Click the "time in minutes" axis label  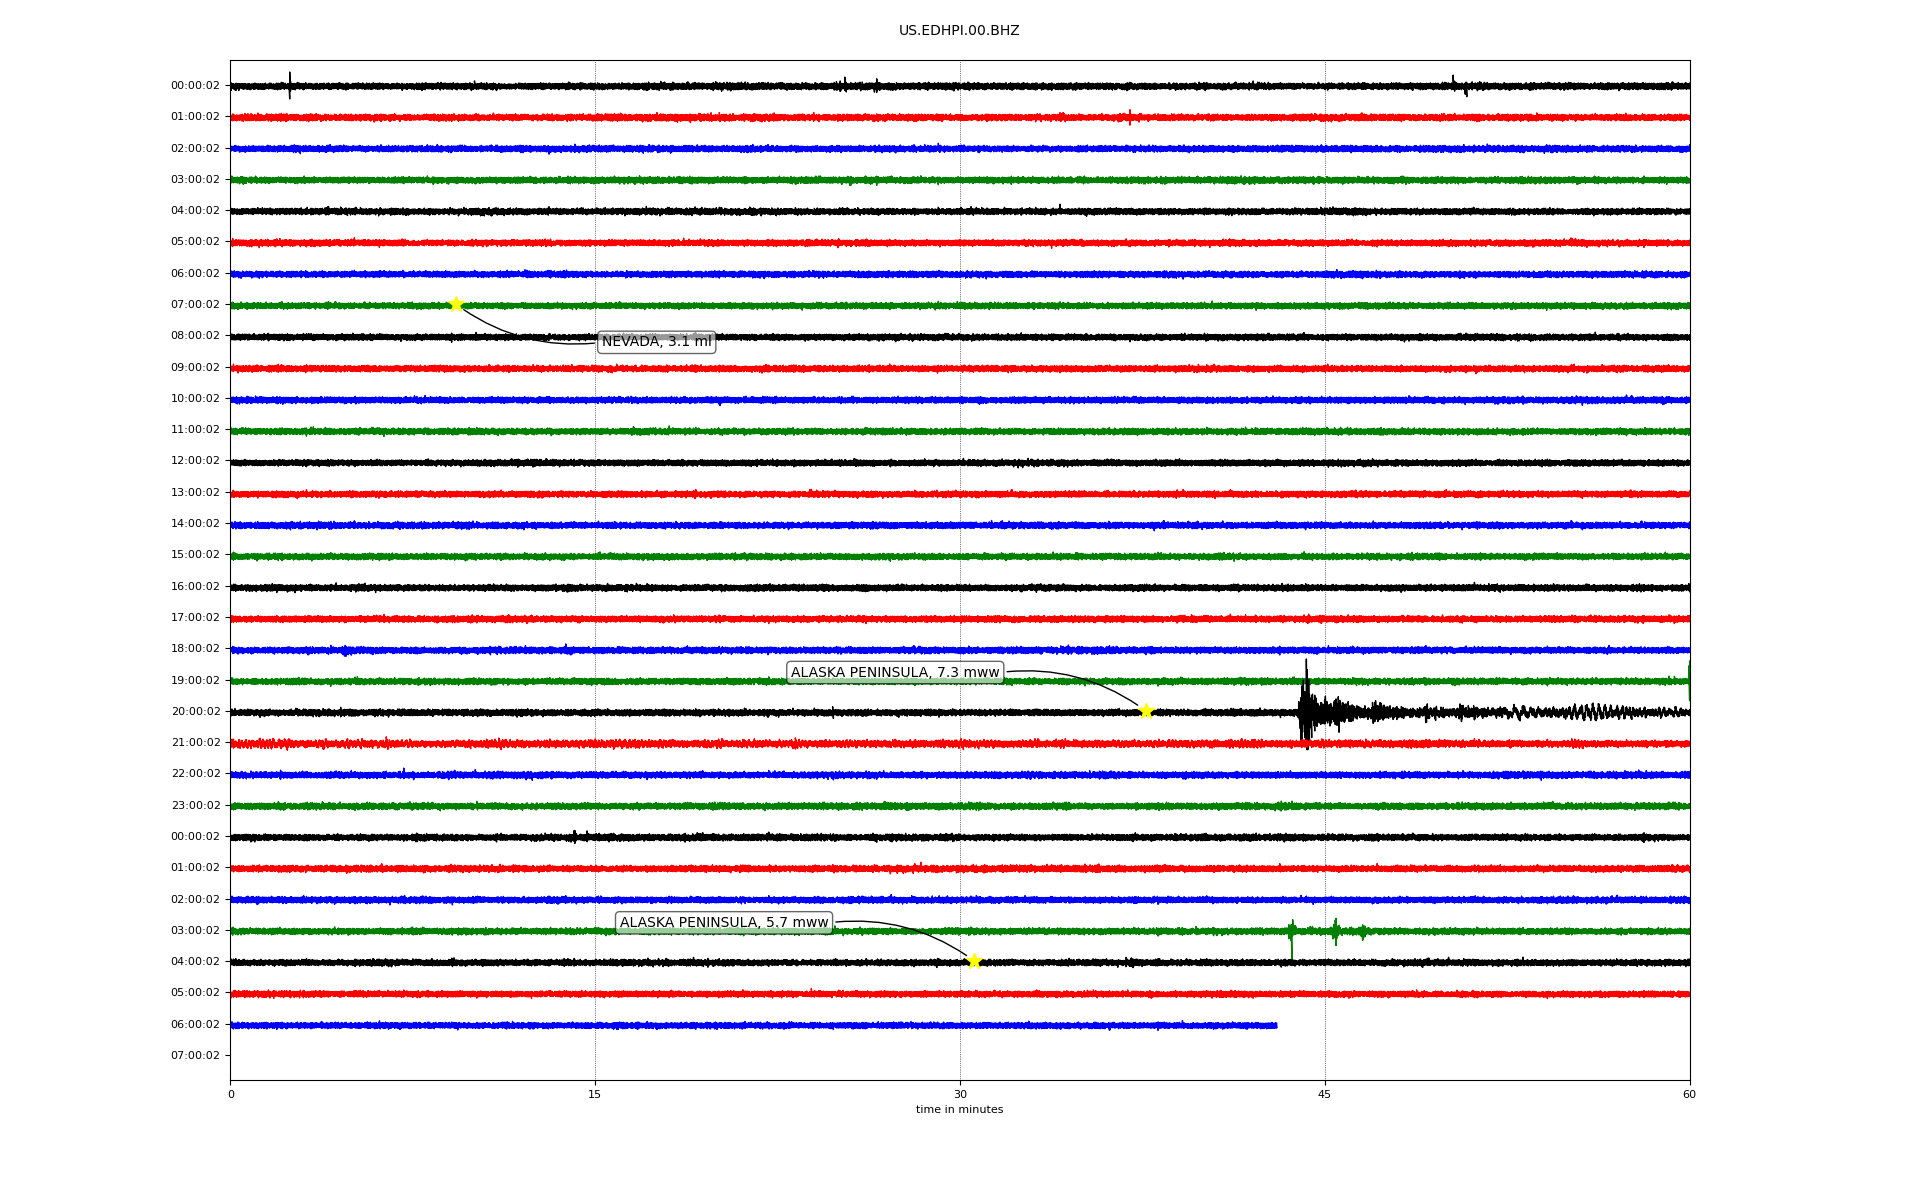tap(959, 1110)
